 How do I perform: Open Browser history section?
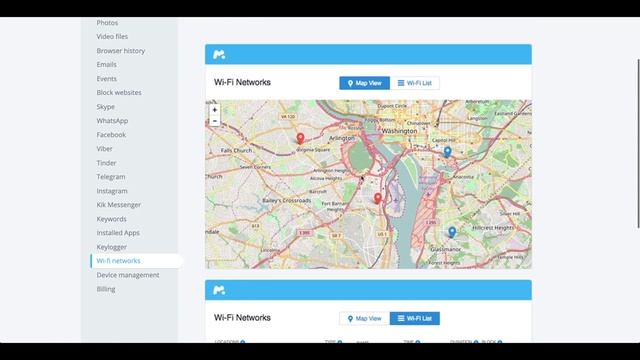tap(121, 51)
